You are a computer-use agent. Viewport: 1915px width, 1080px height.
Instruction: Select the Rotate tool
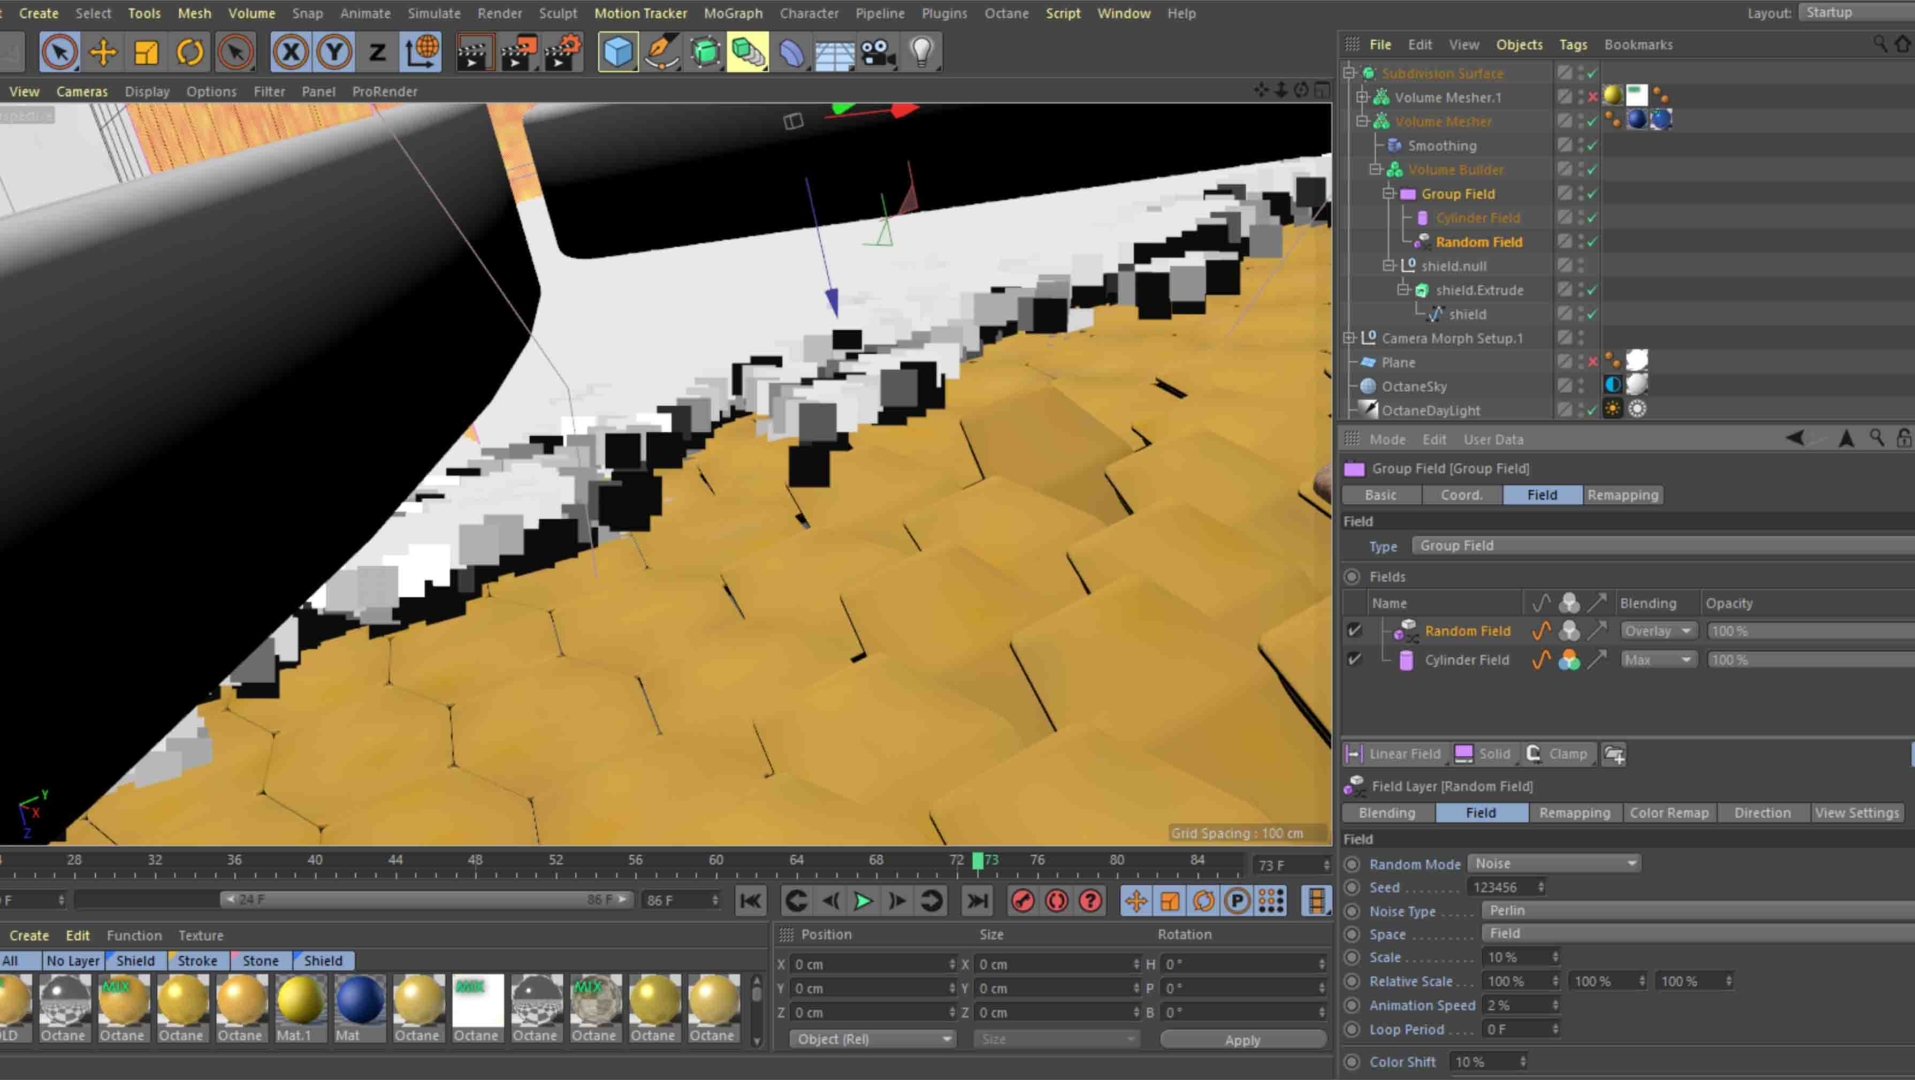point(190,52)
